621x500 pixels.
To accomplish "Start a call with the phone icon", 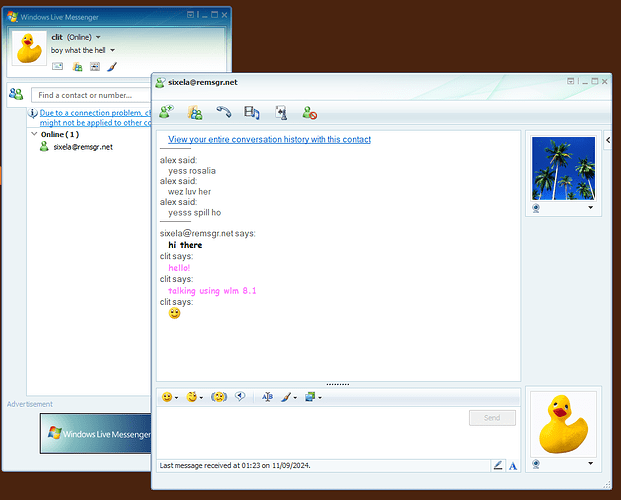I will [224, 113].
